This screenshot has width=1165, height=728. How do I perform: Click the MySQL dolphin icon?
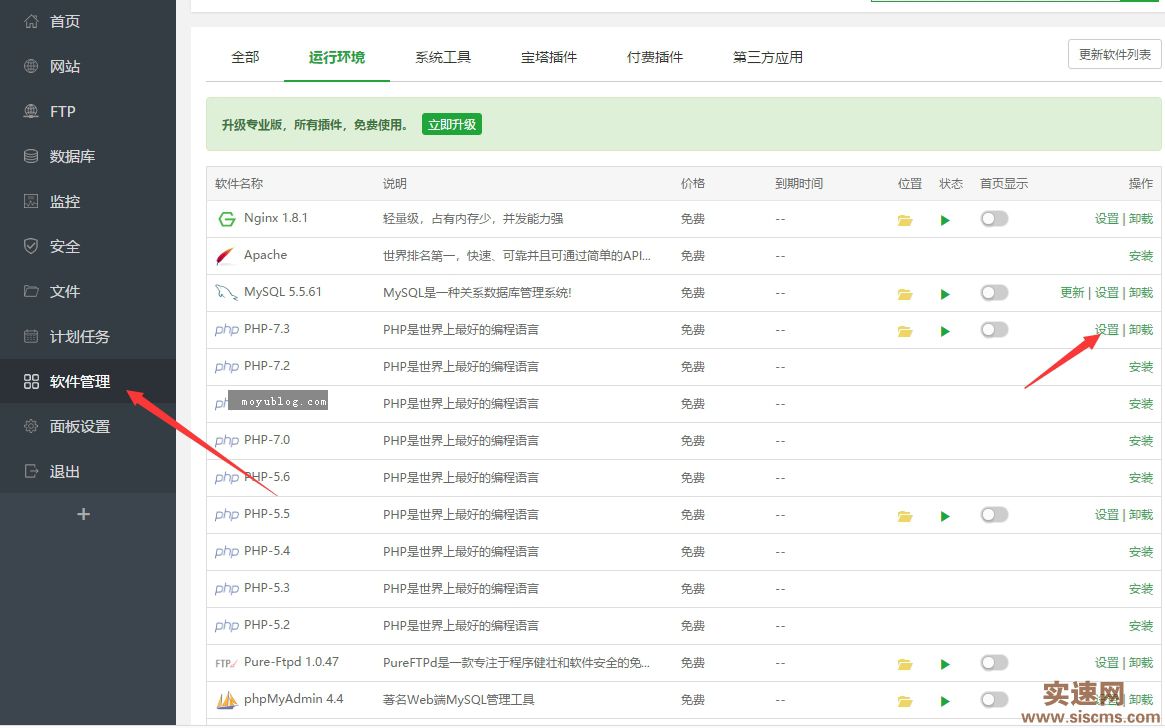[x=226, y=293]
